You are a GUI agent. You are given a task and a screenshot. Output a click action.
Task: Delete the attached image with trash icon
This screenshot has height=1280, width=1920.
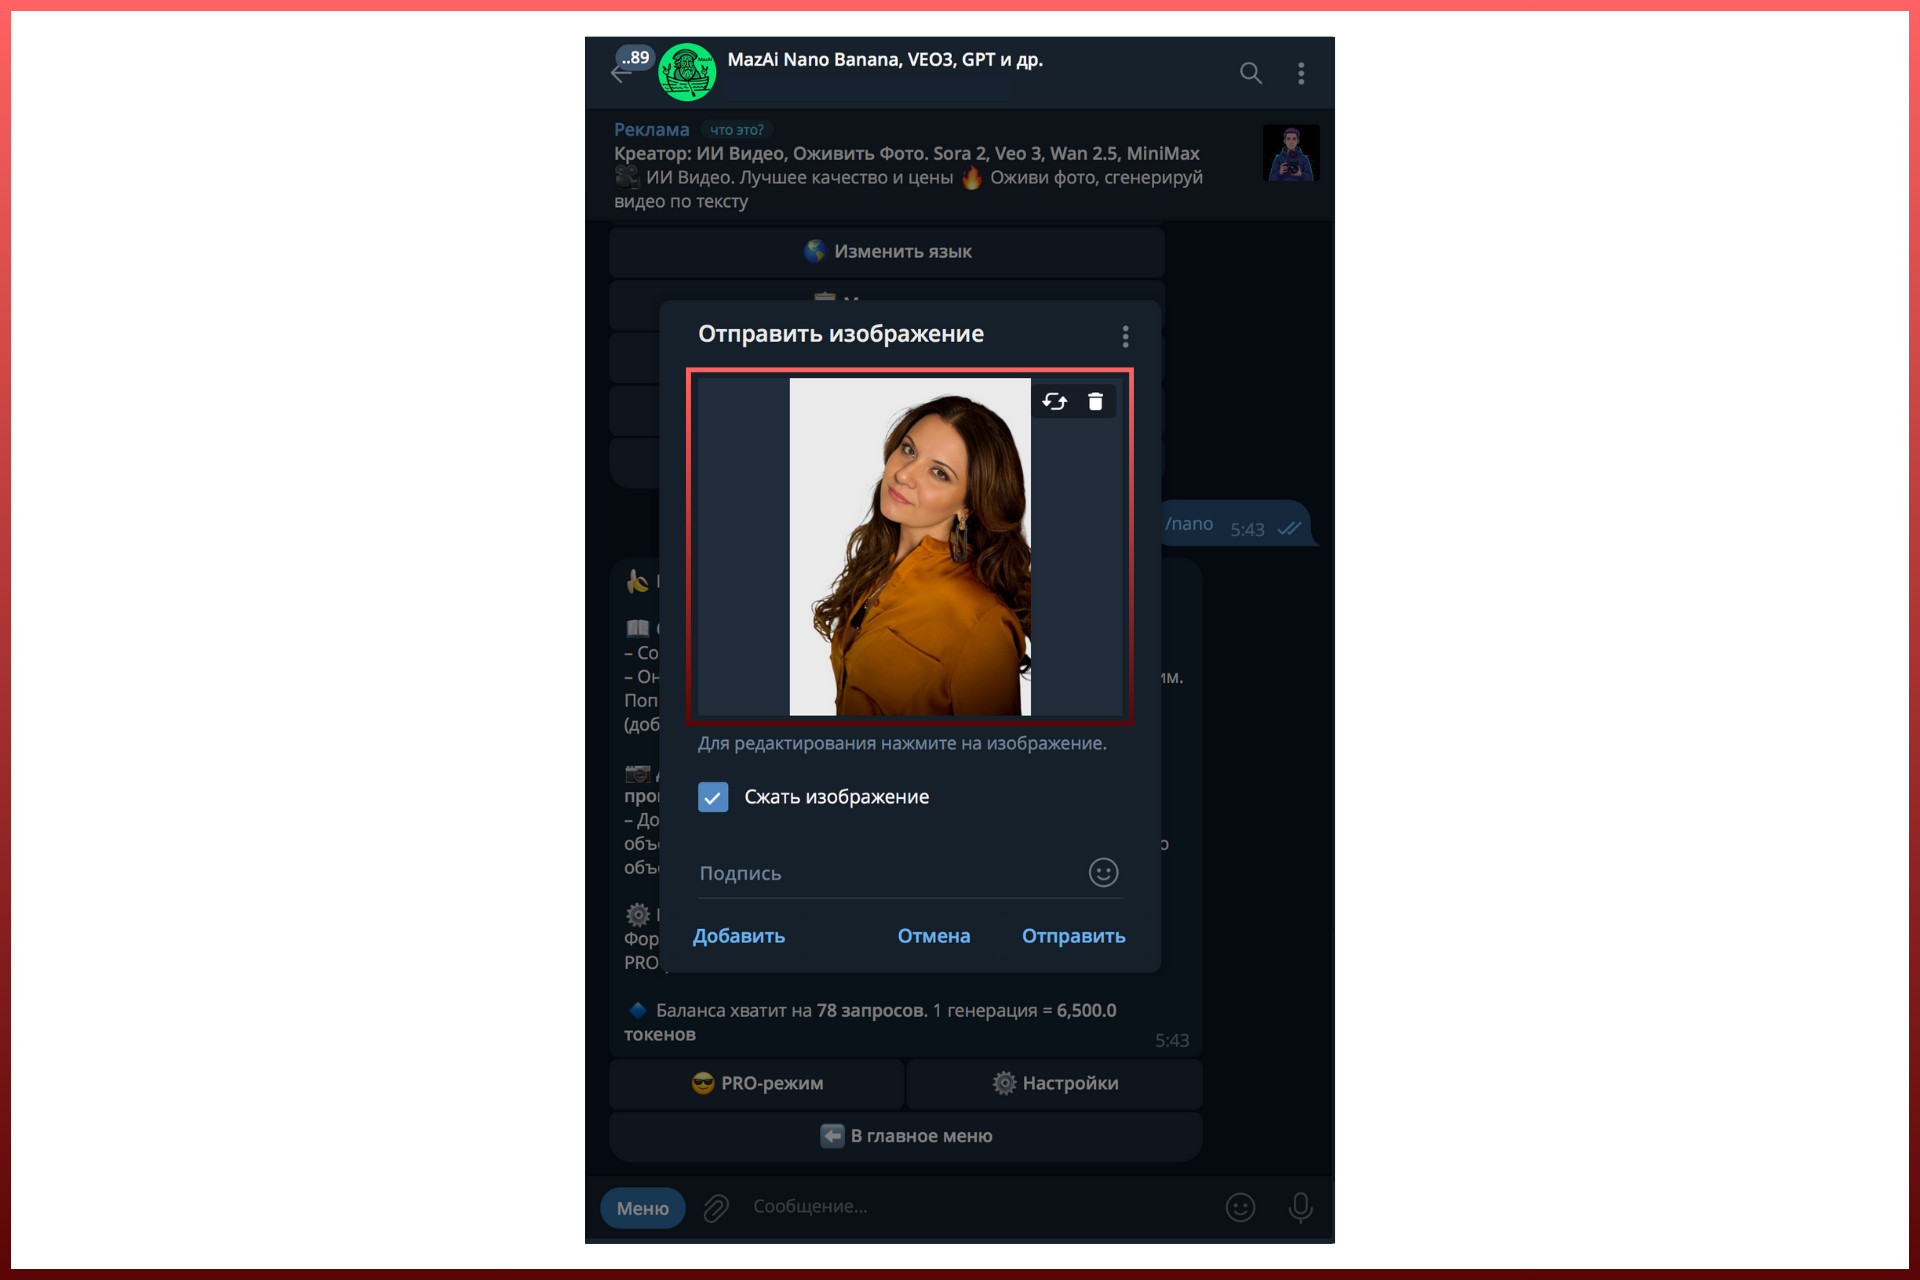(x=1095, y=402)
